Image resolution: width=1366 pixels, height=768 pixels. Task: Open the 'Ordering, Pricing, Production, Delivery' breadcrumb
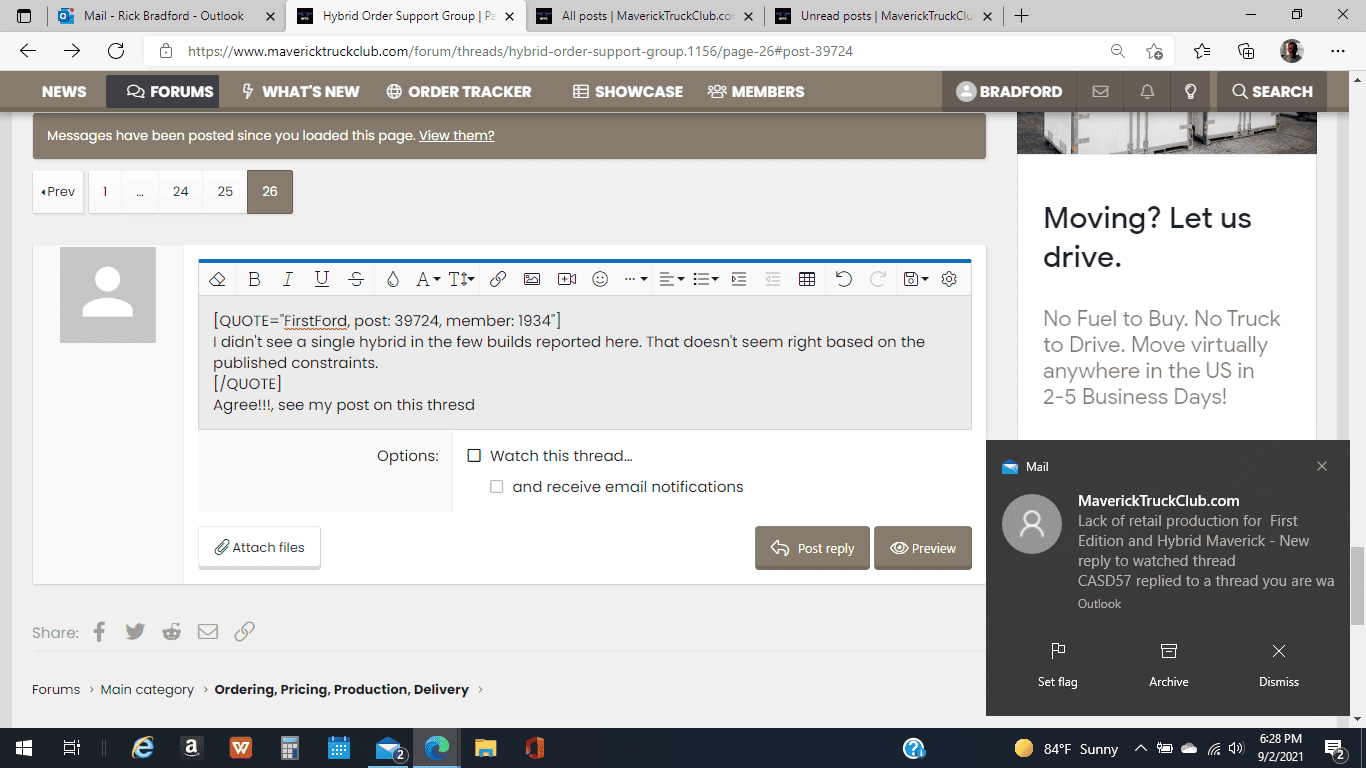[x=341, y=689]
